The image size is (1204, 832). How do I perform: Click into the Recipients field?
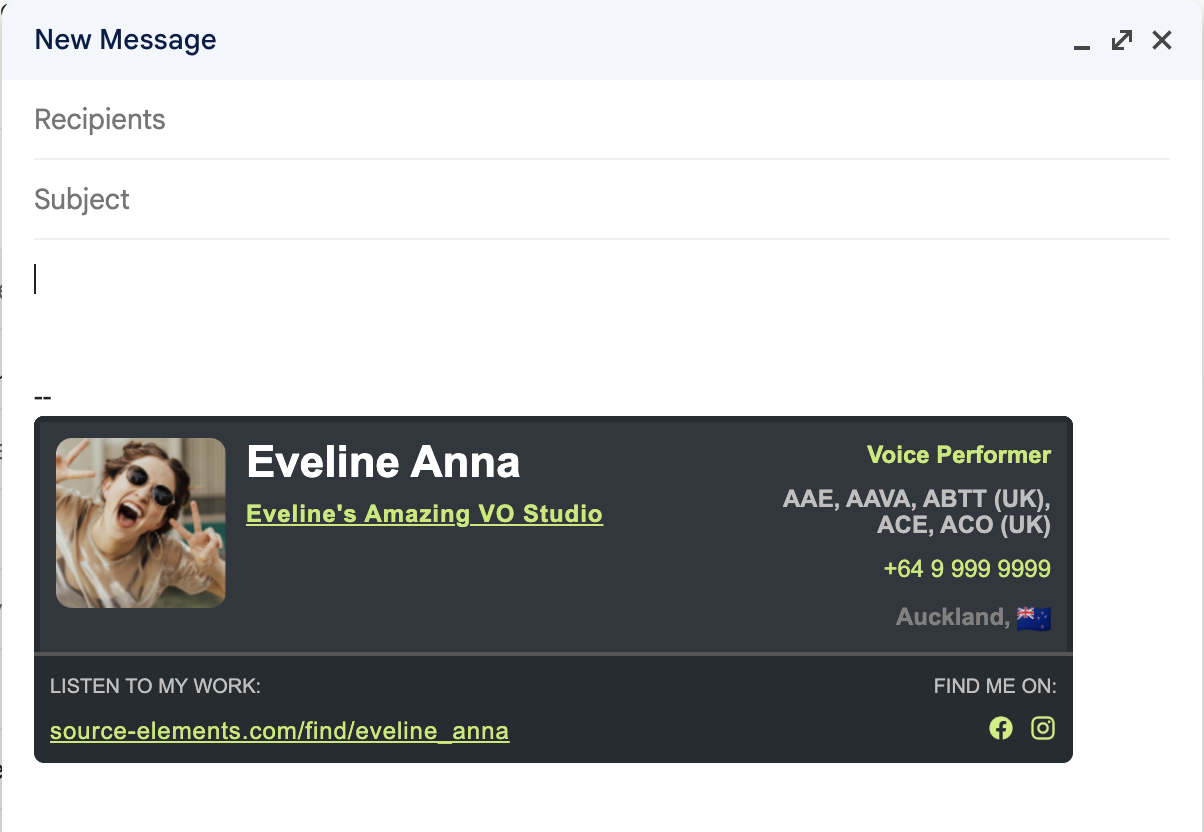pos(600,120)
